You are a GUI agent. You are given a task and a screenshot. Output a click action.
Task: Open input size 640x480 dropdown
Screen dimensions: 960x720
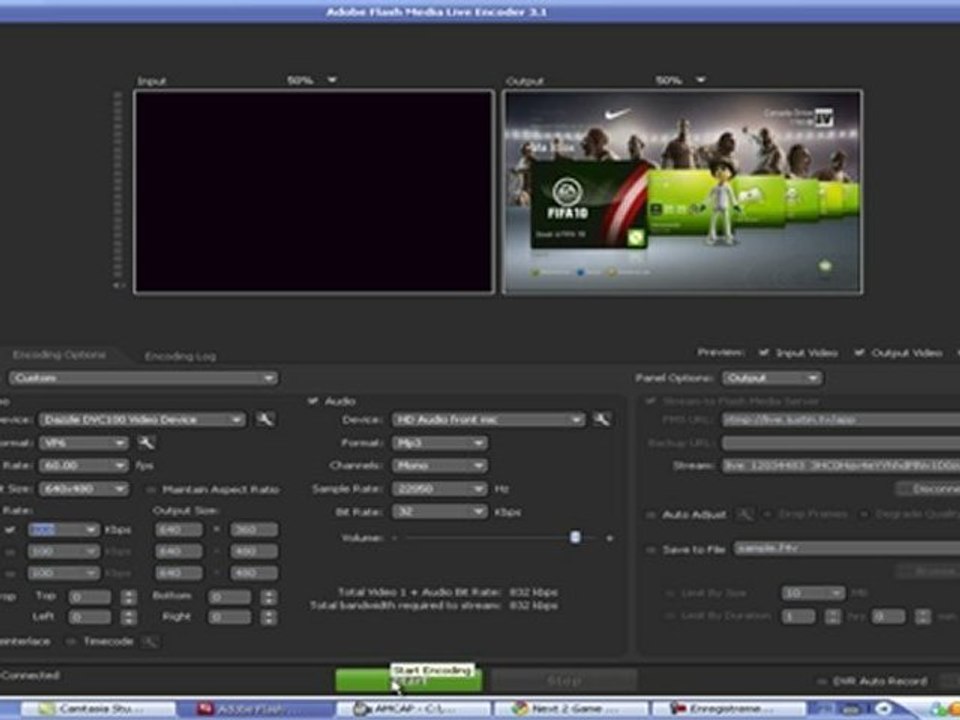[84, 489]
